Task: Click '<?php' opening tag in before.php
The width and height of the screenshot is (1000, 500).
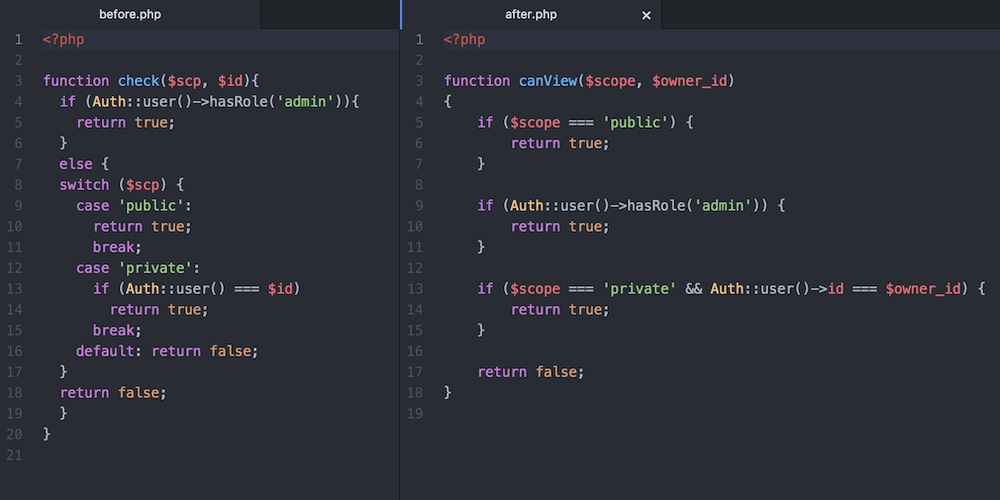Action: [63, 40]
